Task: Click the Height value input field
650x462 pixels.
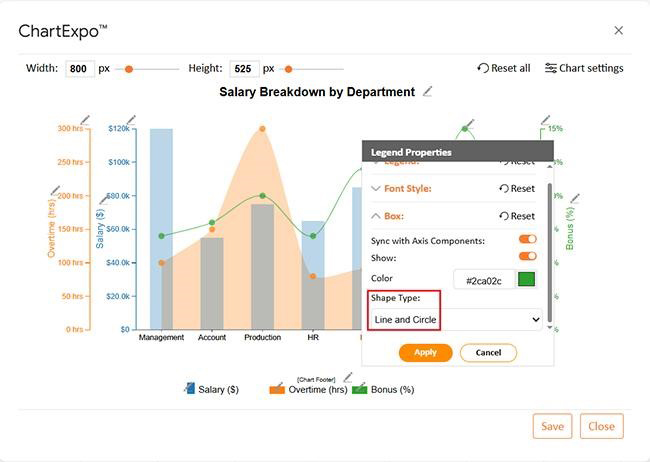Action: coord(244,69)
